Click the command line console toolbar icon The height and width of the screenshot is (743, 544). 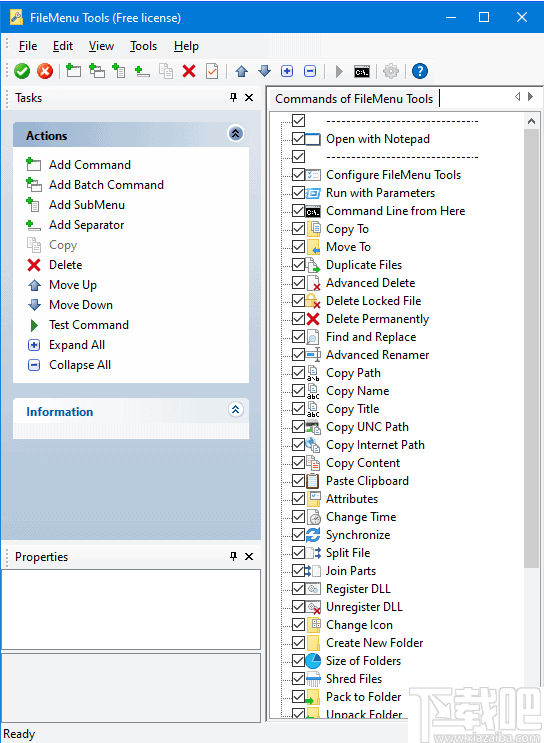pyautogui.click(x=362, y=72)
